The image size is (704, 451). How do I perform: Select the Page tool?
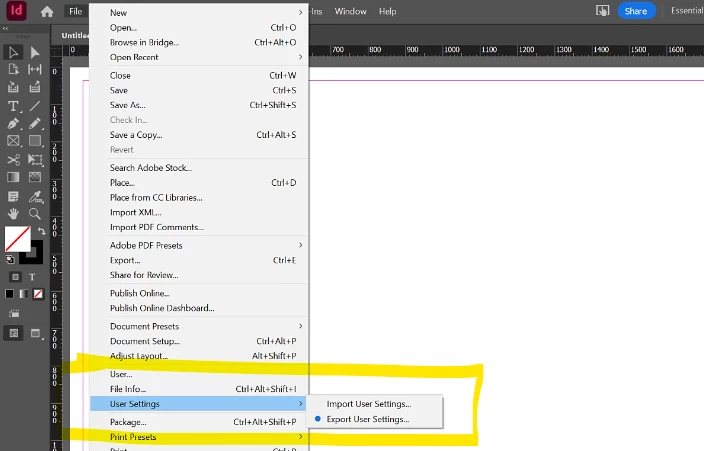pyautogui.click(x=13, y=69)
